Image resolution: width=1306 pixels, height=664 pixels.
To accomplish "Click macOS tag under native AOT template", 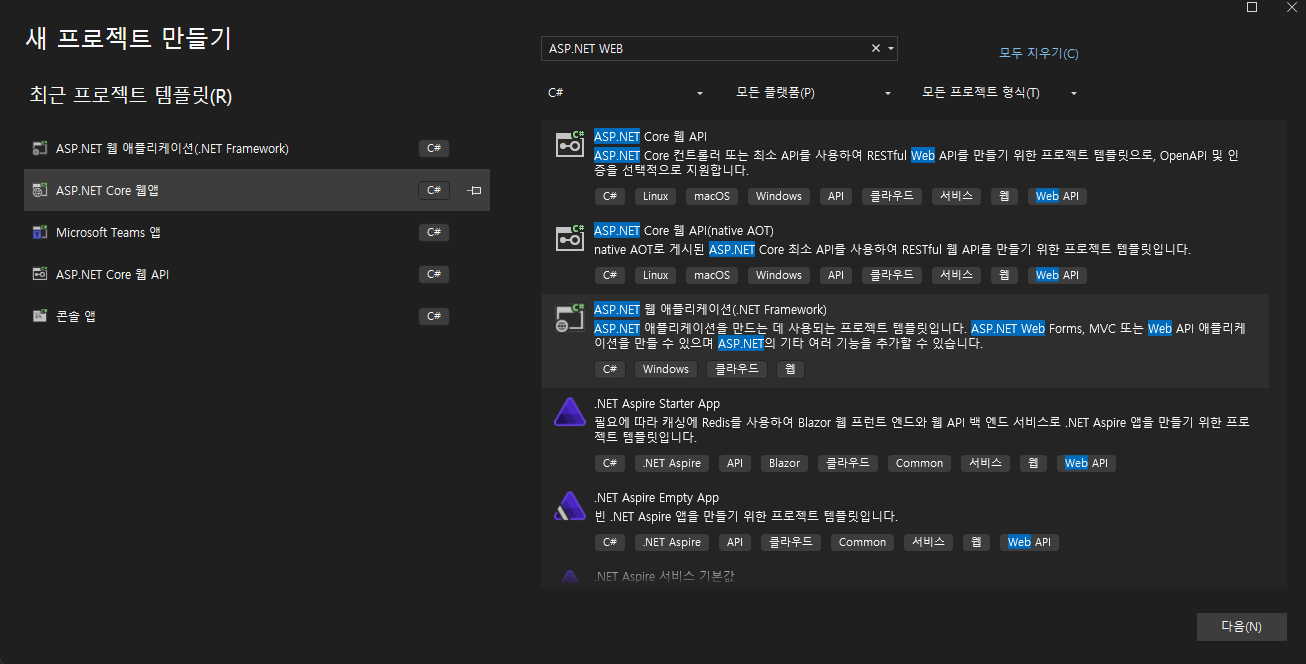I will (712, 275).
